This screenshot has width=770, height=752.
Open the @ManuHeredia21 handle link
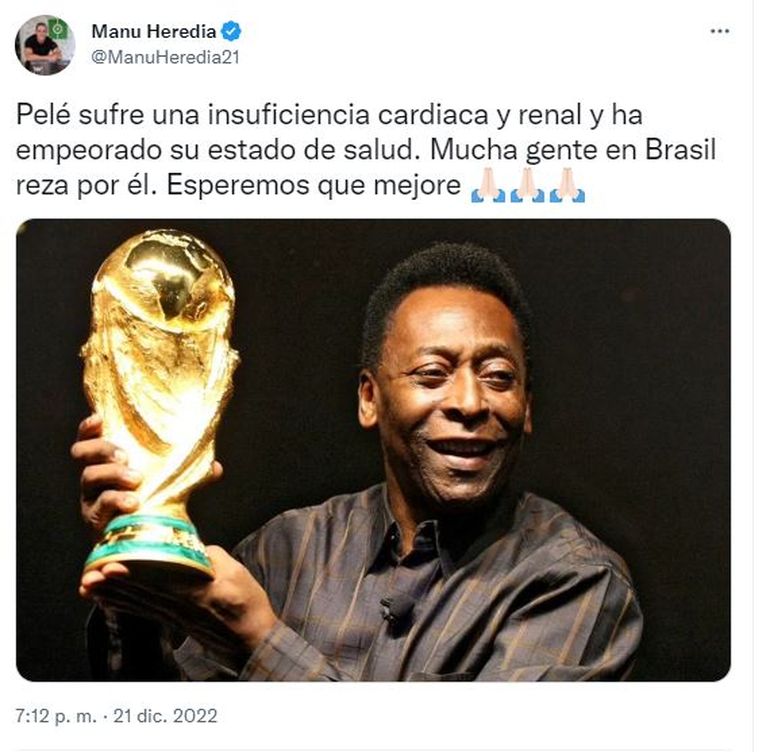[165, 57]
